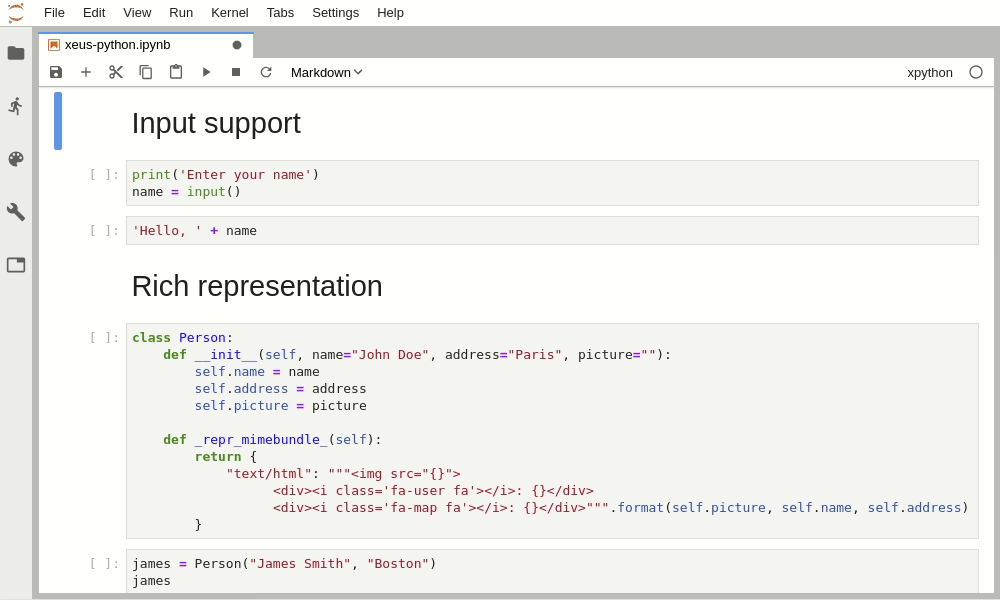
Task: Interrupt the kernel with the stop icon
Action: [236, 72]
